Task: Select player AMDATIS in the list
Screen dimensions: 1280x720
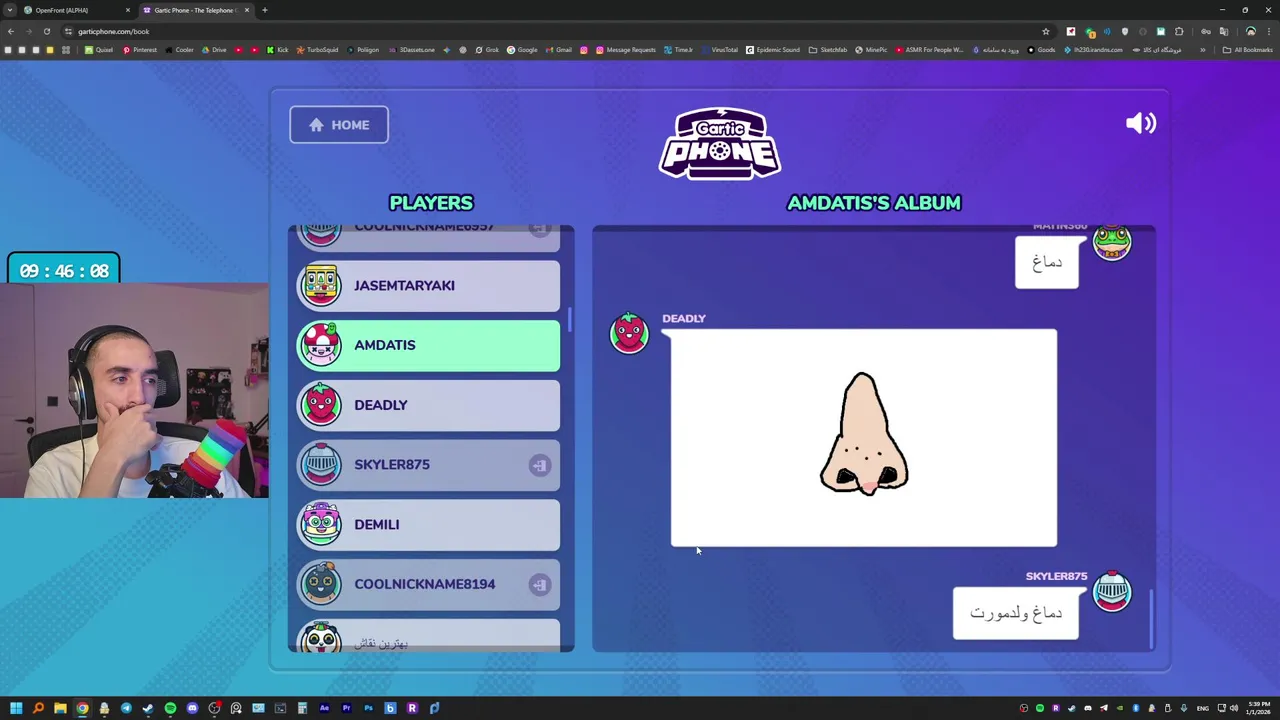Action: pyautogui.click(x=428, y=345)
